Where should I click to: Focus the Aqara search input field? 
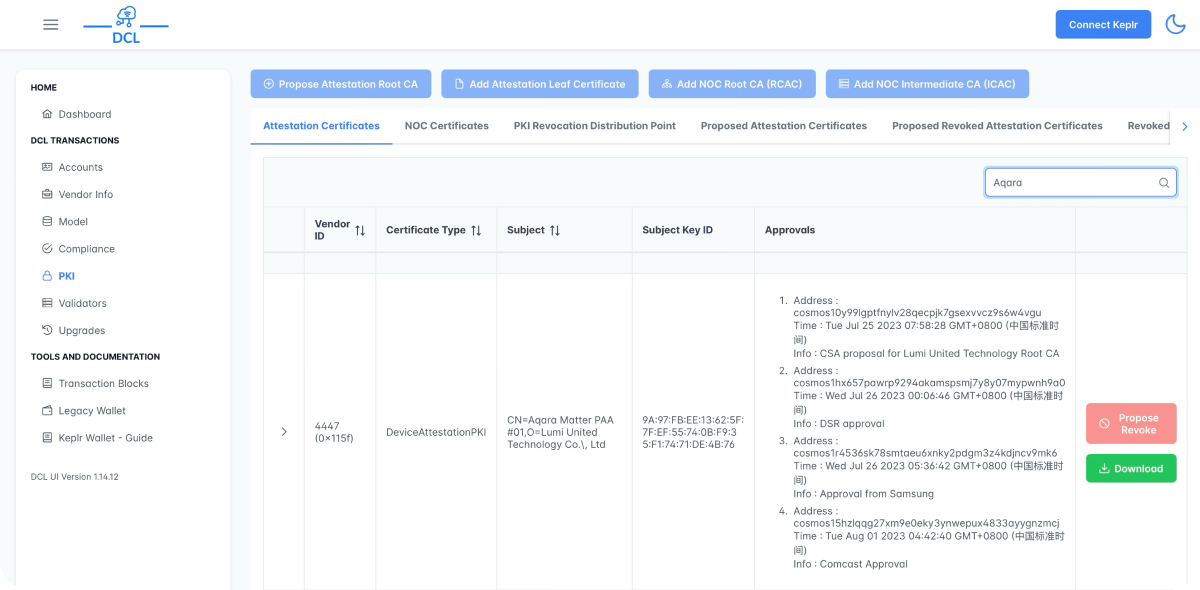pos(1068,183)
